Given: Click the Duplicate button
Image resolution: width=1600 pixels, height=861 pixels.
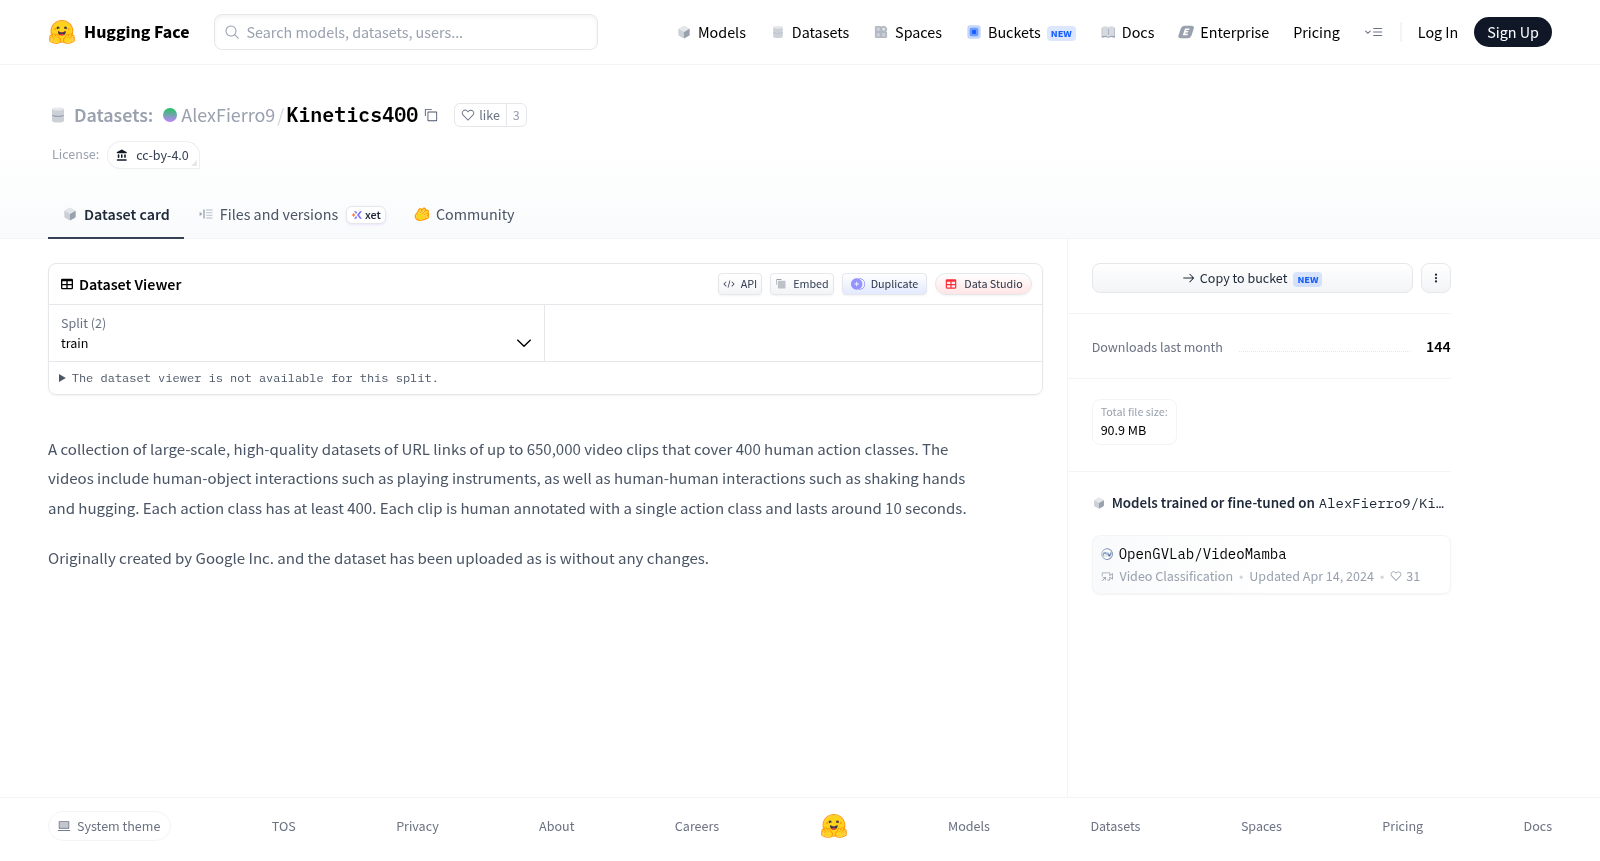Looking at the screenshot, I should [x=884, y=284].
